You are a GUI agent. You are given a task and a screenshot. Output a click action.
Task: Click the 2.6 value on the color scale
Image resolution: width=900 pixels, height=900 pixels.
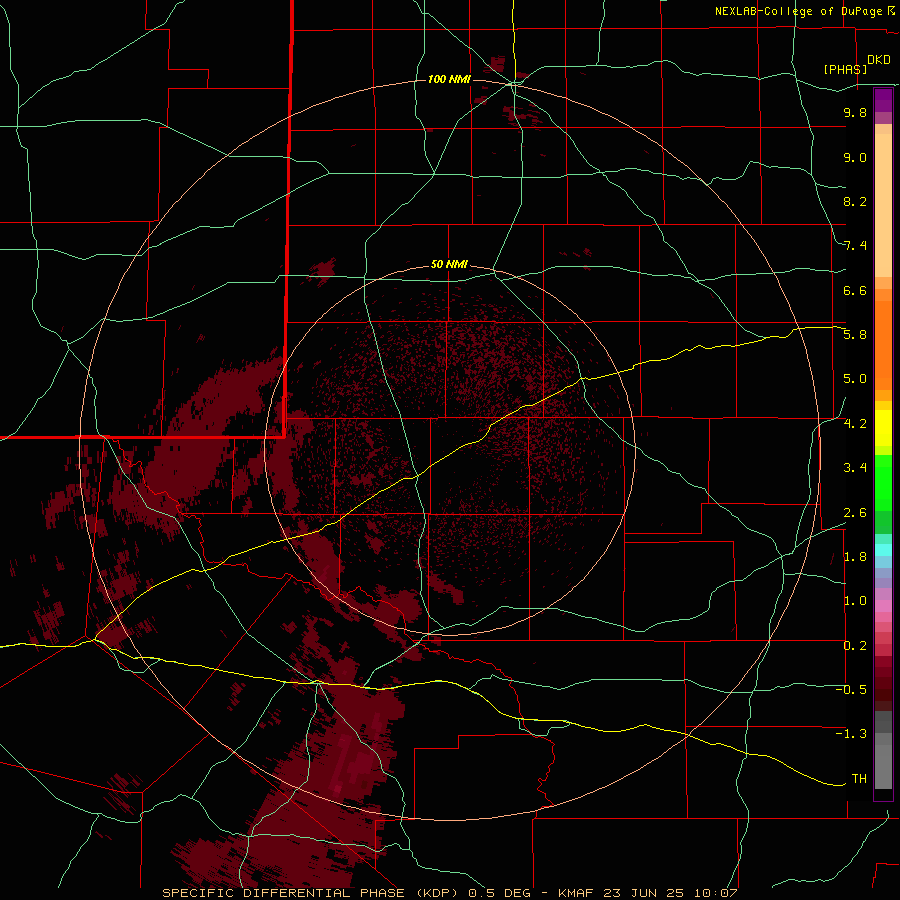tap(855, 513)
